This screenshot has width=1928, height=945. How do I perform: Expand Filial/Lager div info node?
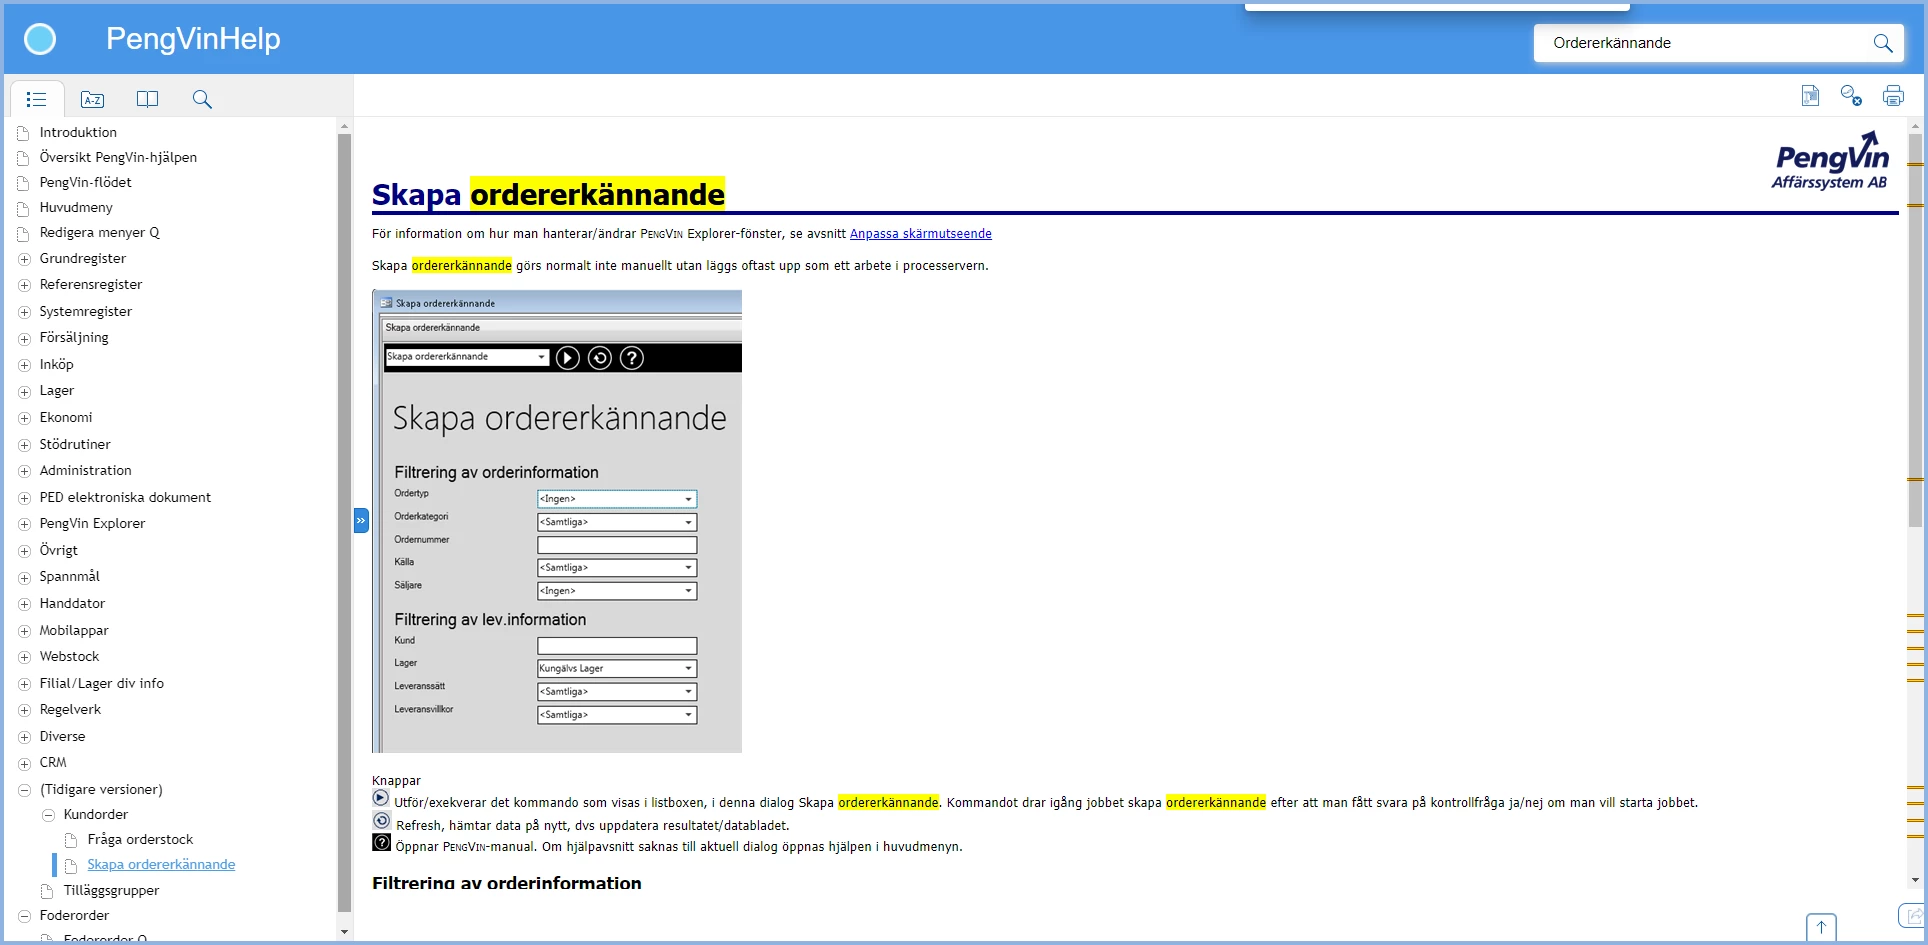[25, 684]
